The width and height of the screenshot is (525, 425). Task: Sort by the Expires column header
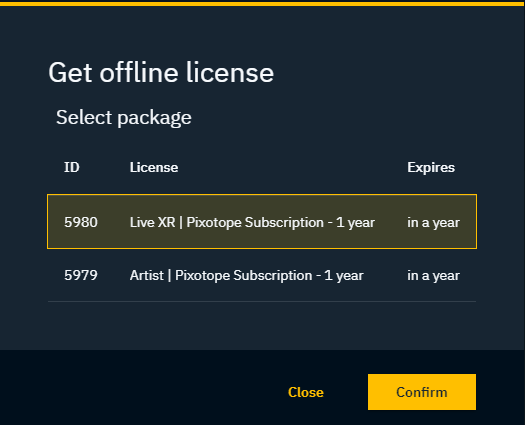431,167
